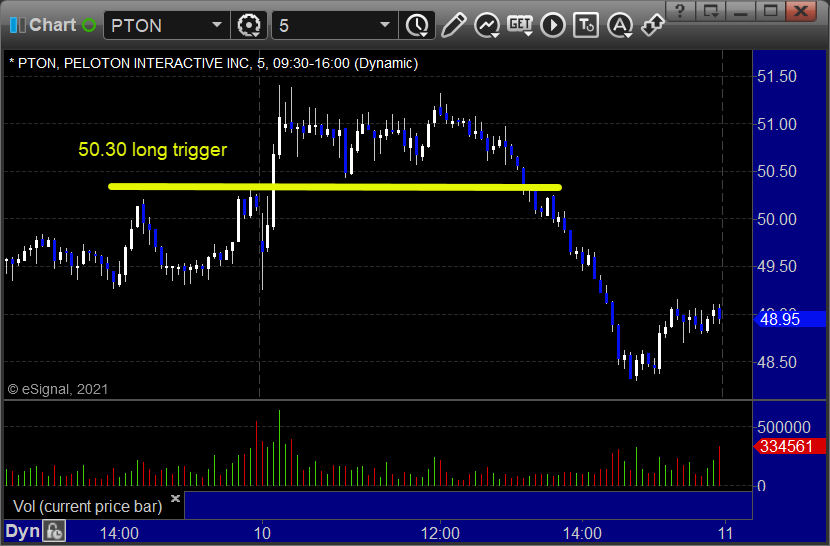
Task: Click the 334561 volume marker
Action: click(789, 446)
